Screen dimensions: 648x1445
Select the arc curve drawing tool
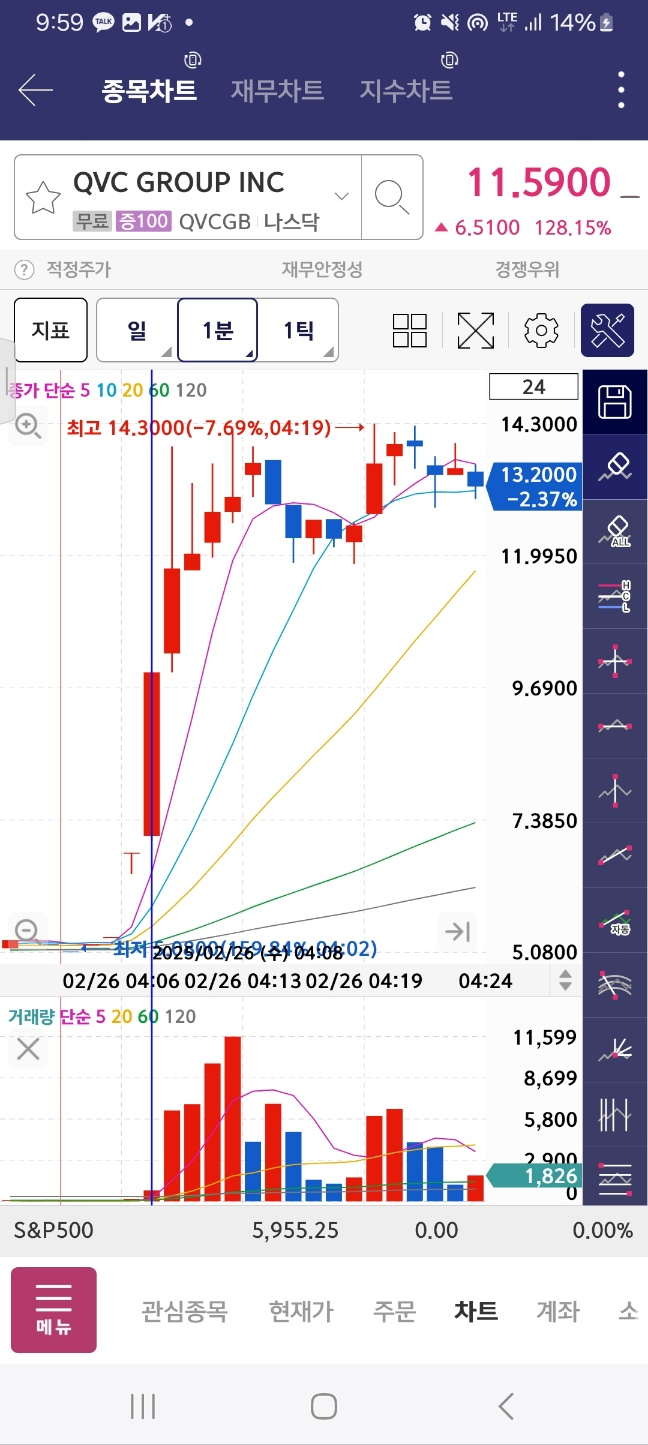point(615,984)
